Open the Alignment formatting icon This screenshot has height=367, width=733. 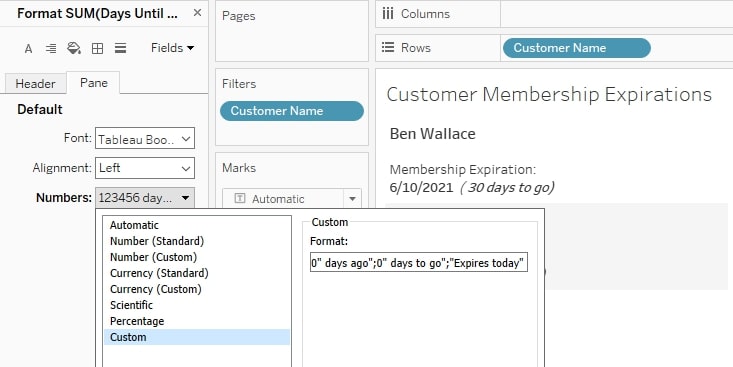pyautogui.click(x=51, y=48)
